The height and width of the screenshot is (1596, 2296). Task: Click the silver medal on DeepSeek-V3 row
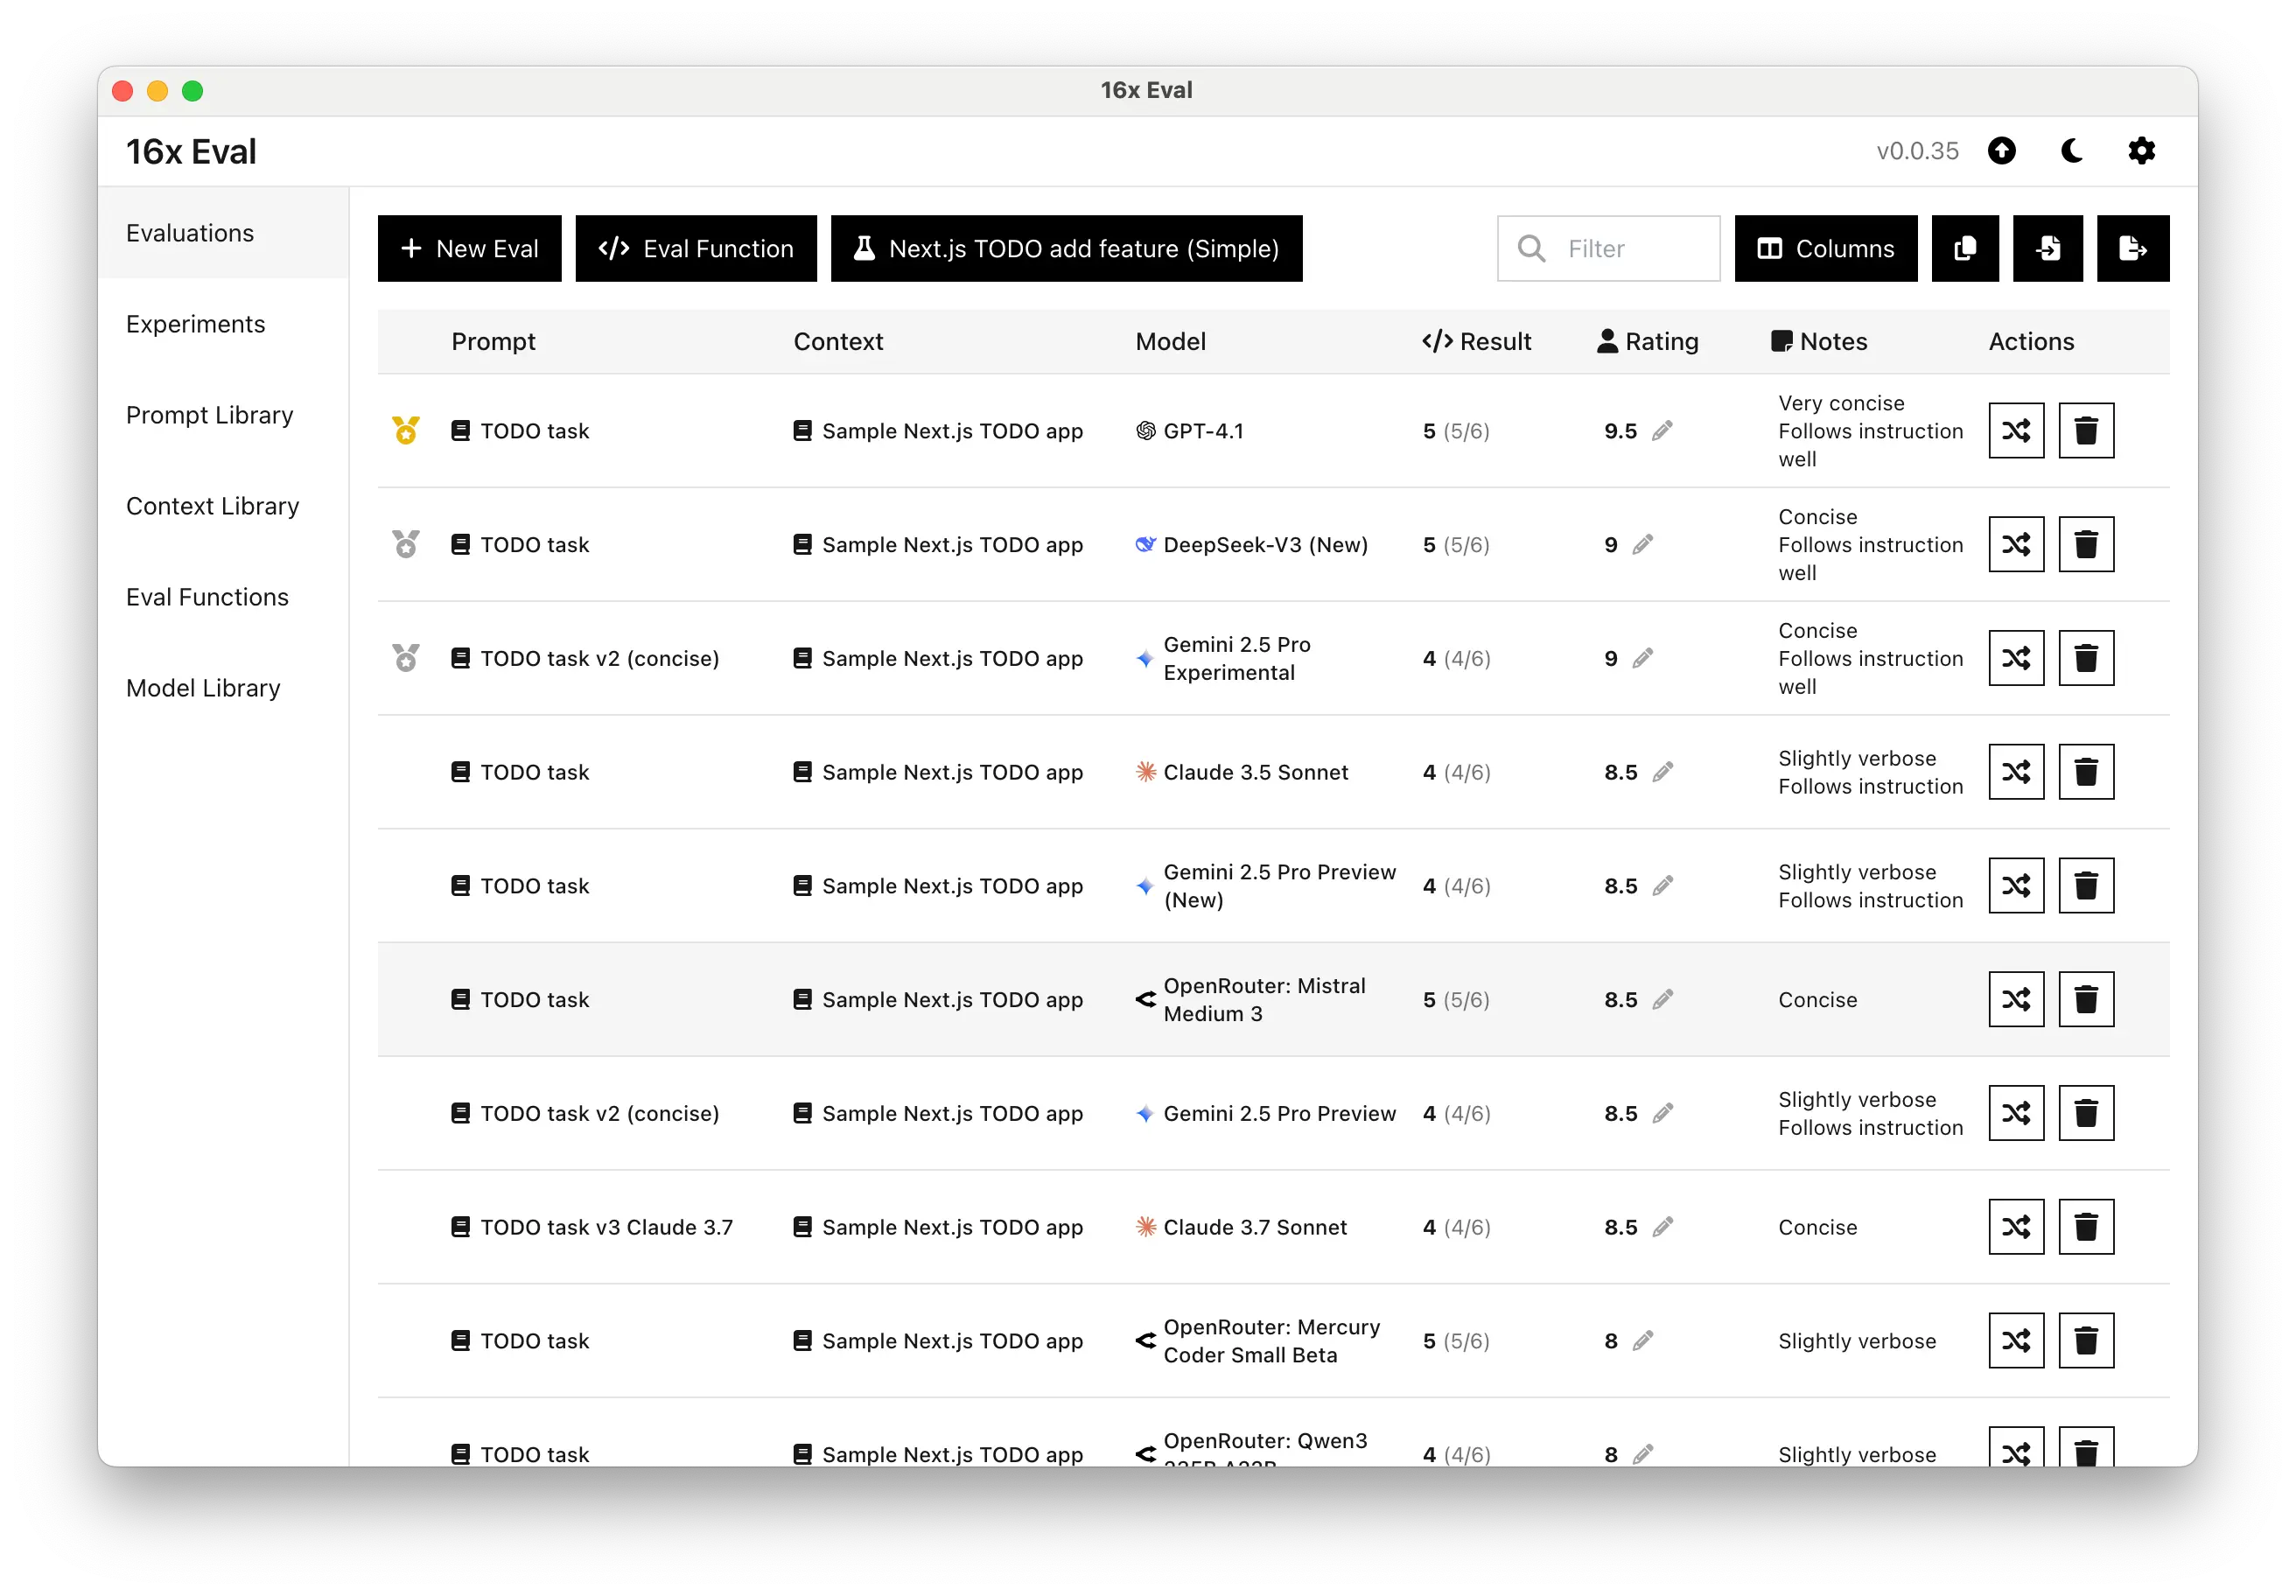coord(406,545)
